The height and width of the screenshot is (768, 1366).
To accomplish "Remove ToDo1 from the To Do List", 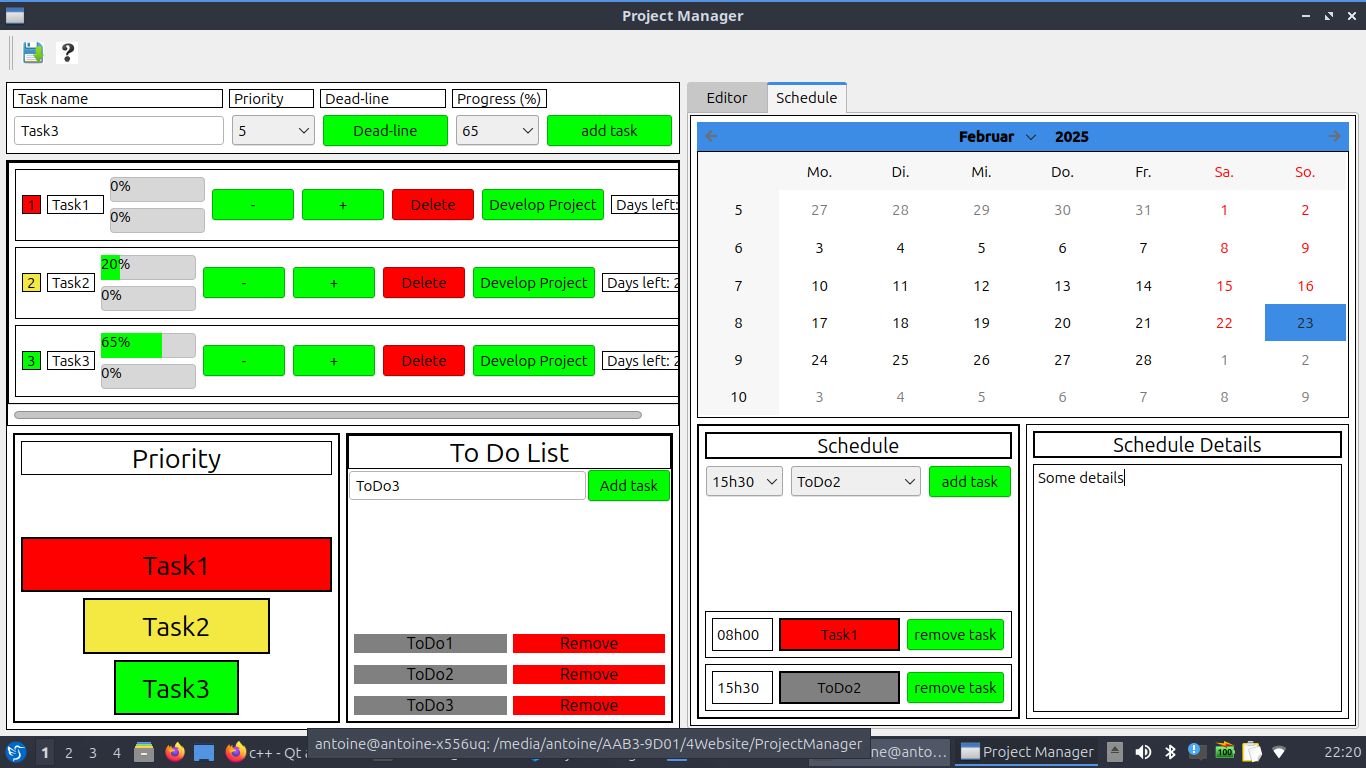I will pos(588,644).
